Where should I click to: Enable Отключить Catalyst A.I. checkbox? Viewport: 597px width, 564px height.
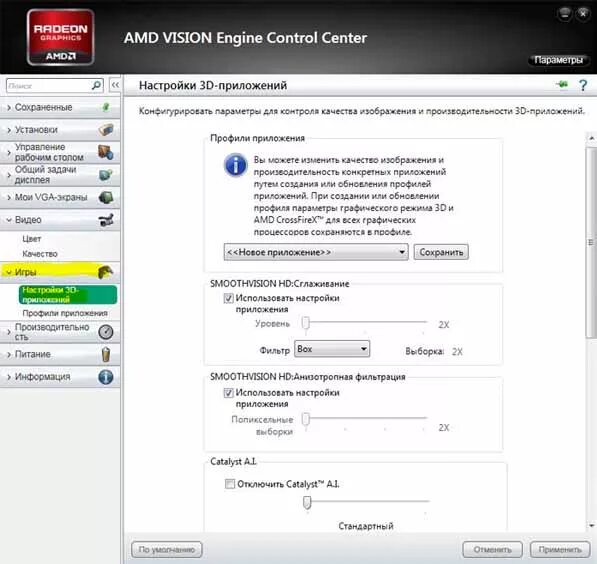pos(230,484)
